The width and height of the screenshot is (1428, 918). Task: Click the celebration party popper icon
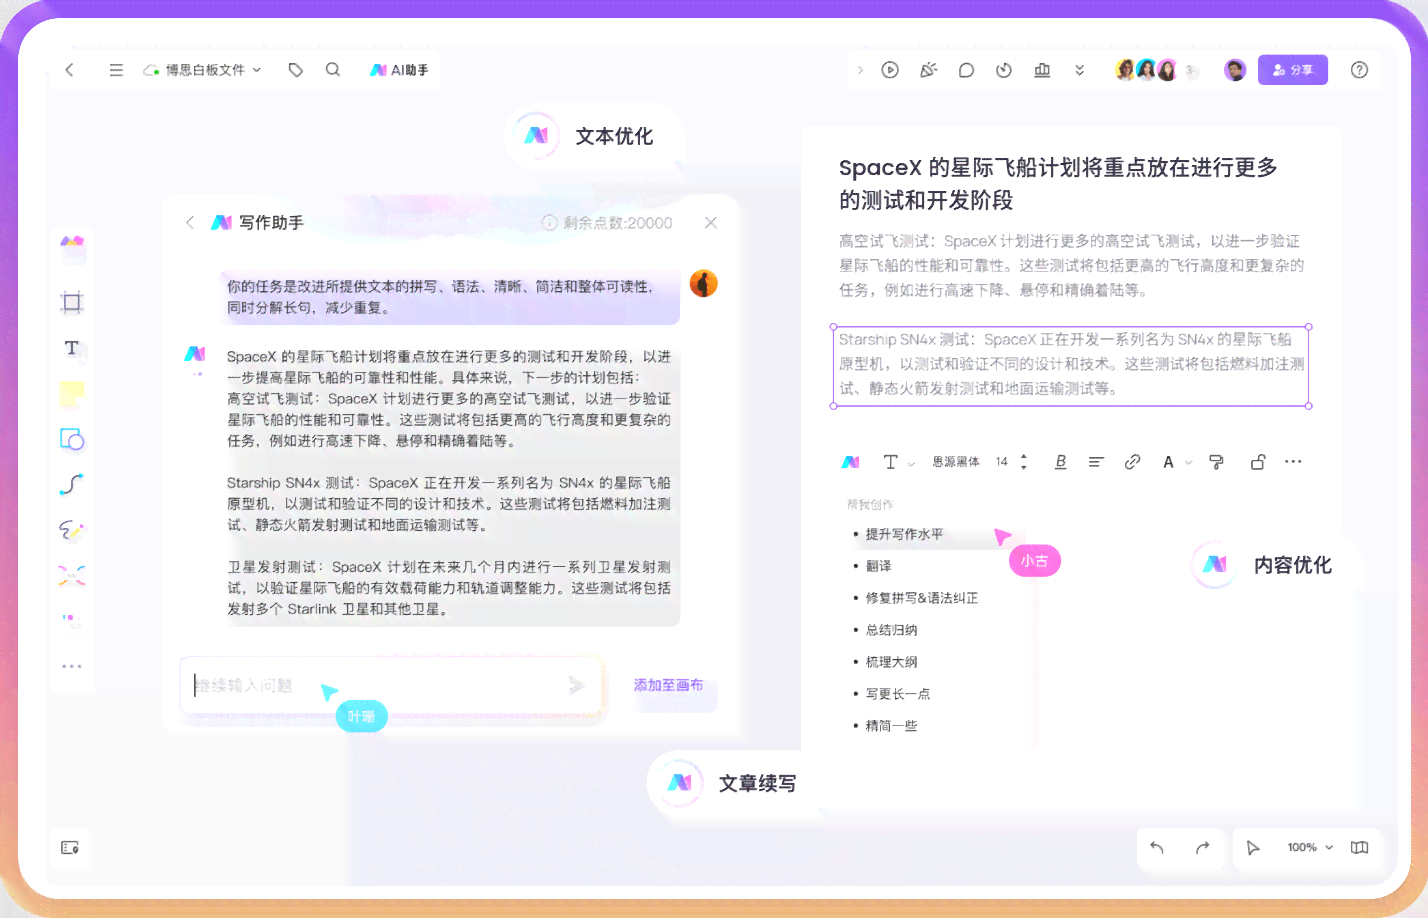928,70
